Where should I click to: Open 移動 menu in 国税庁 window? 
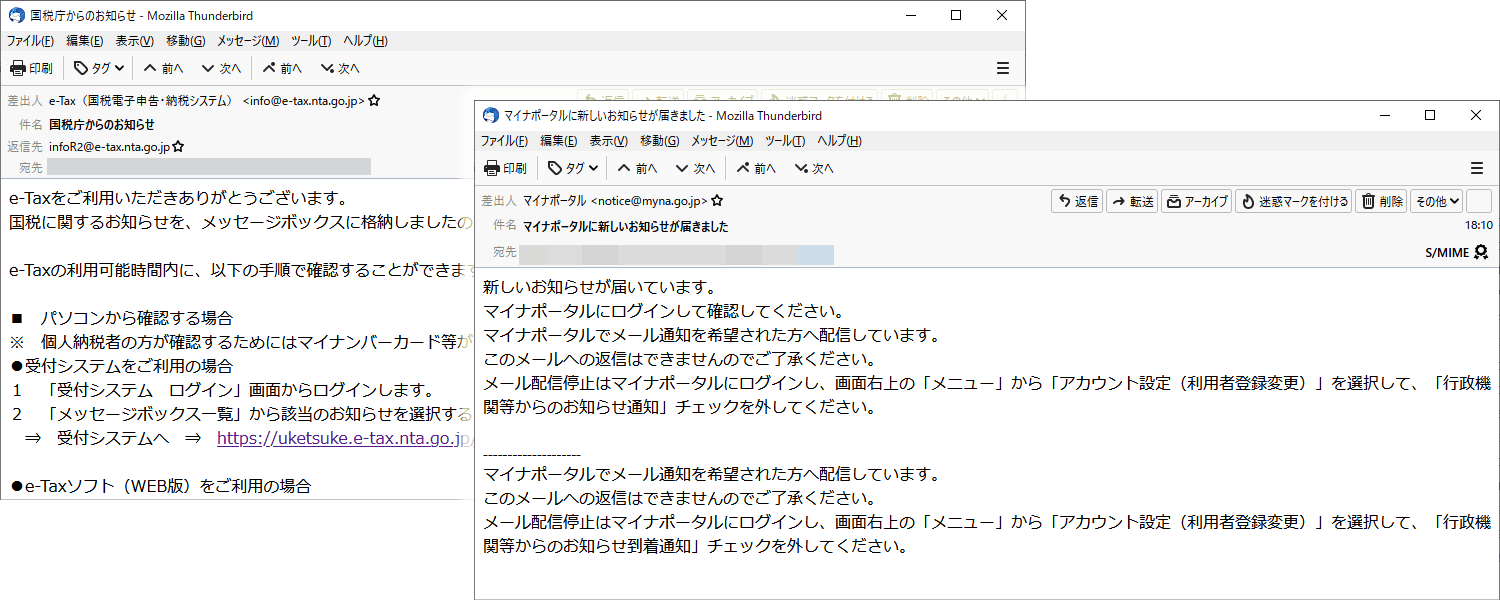[185, 41]
